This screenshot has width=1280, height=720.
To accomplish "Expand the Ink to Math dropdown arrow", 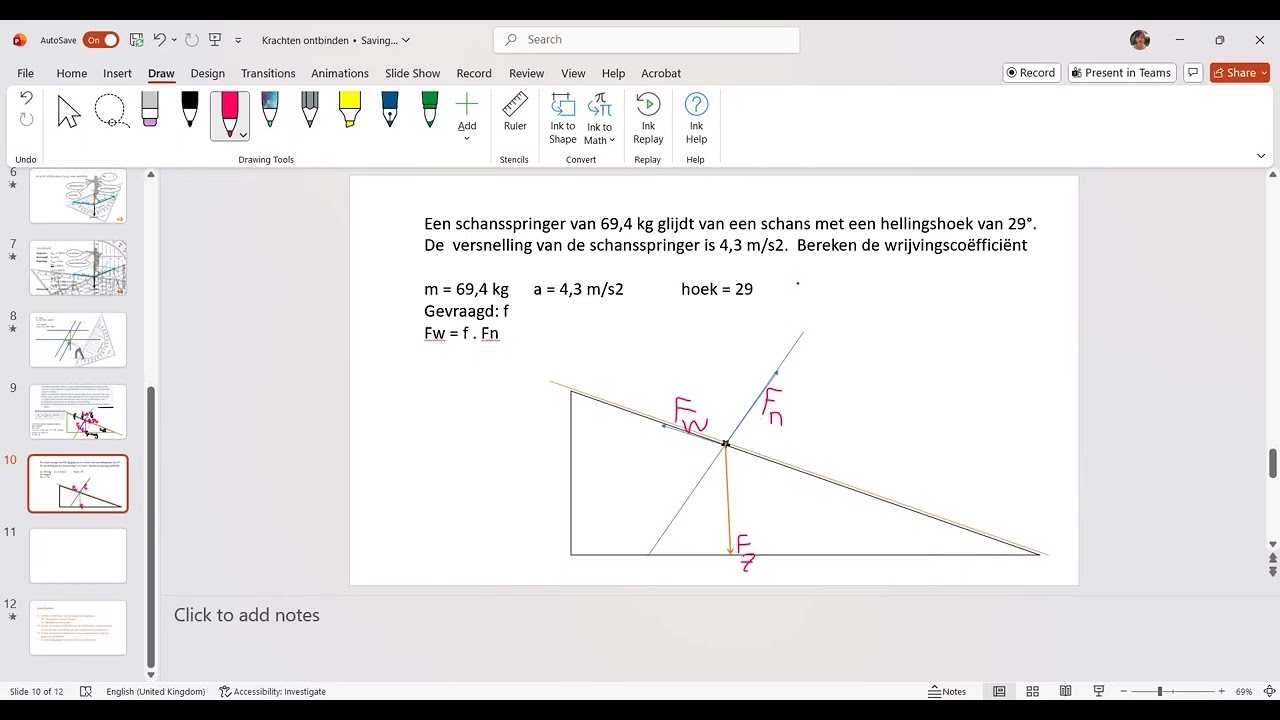I will point(612,140).
